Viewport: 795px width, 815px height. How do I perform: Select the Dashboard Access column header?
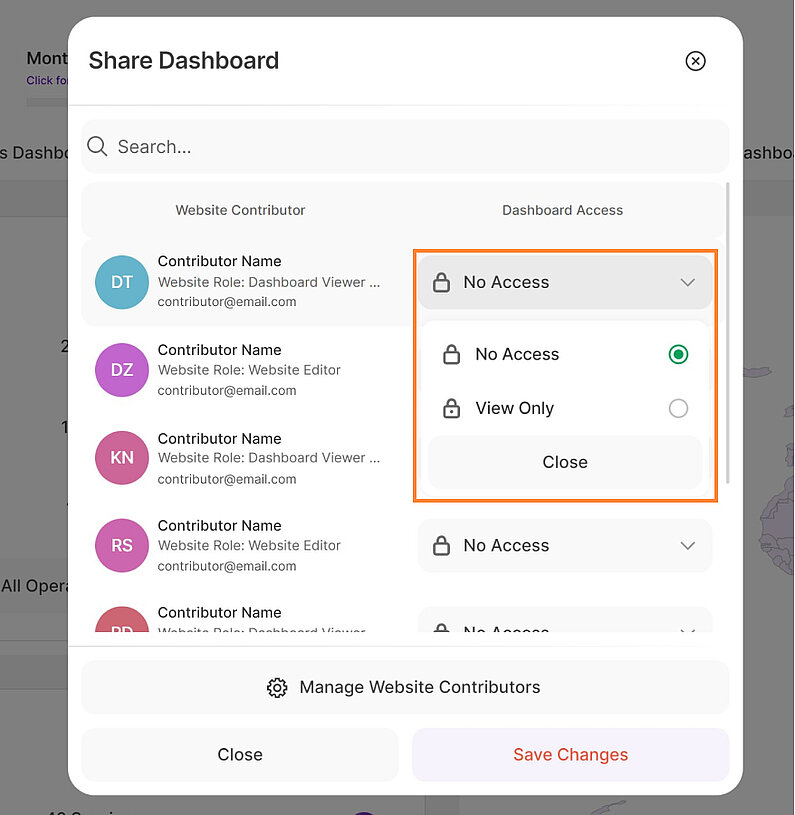[x=562, y=210]
